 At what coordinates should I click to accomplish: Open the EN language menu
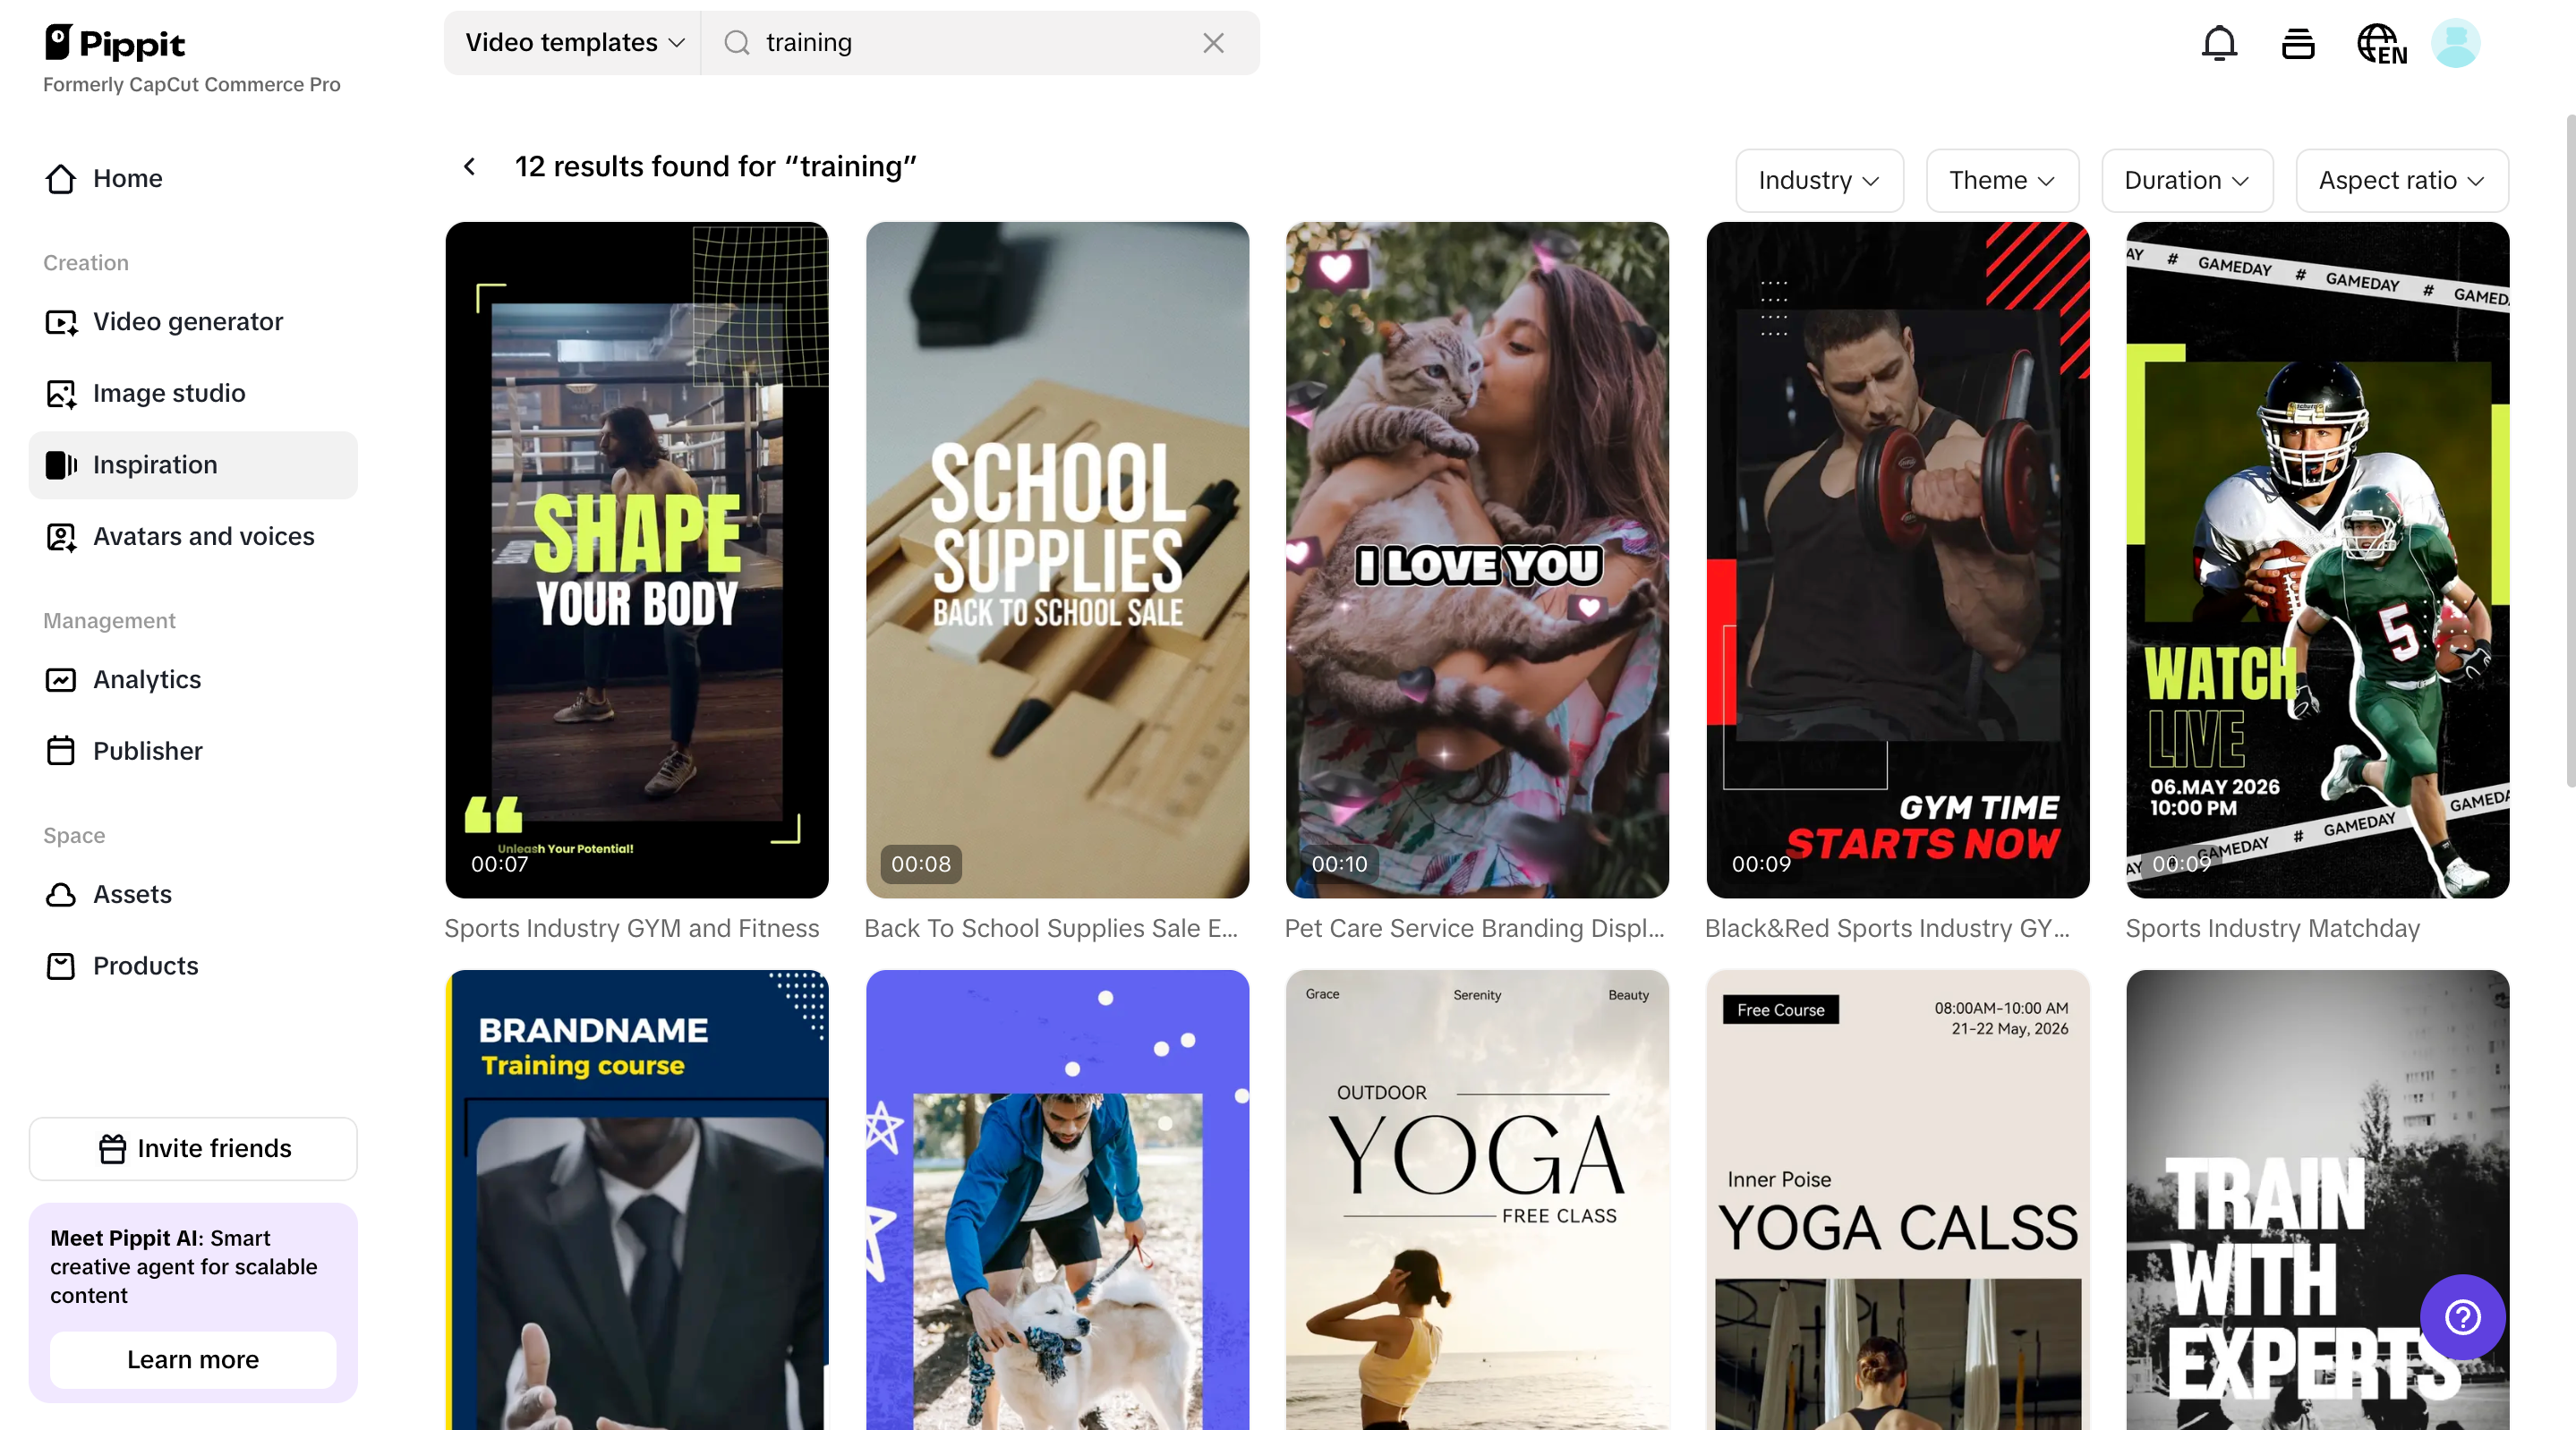2380,43
